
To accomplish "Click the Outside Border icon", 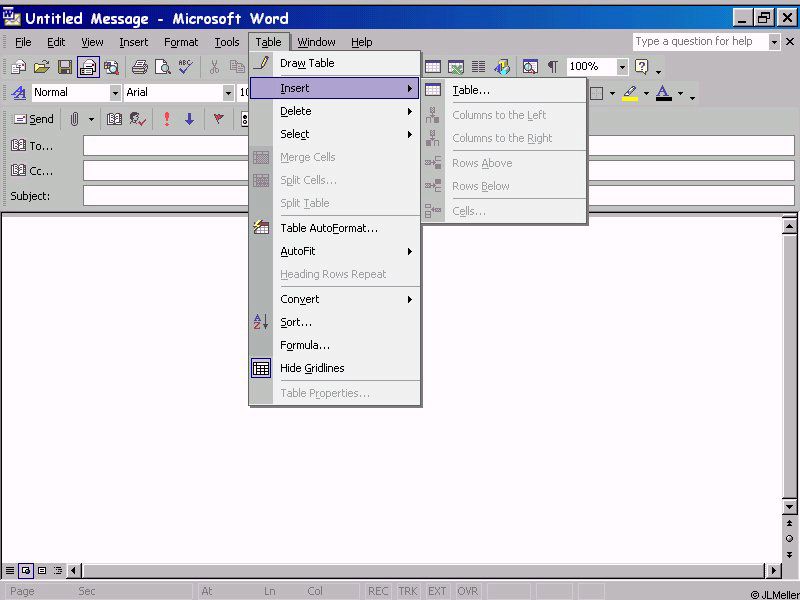I will (597, 93).
